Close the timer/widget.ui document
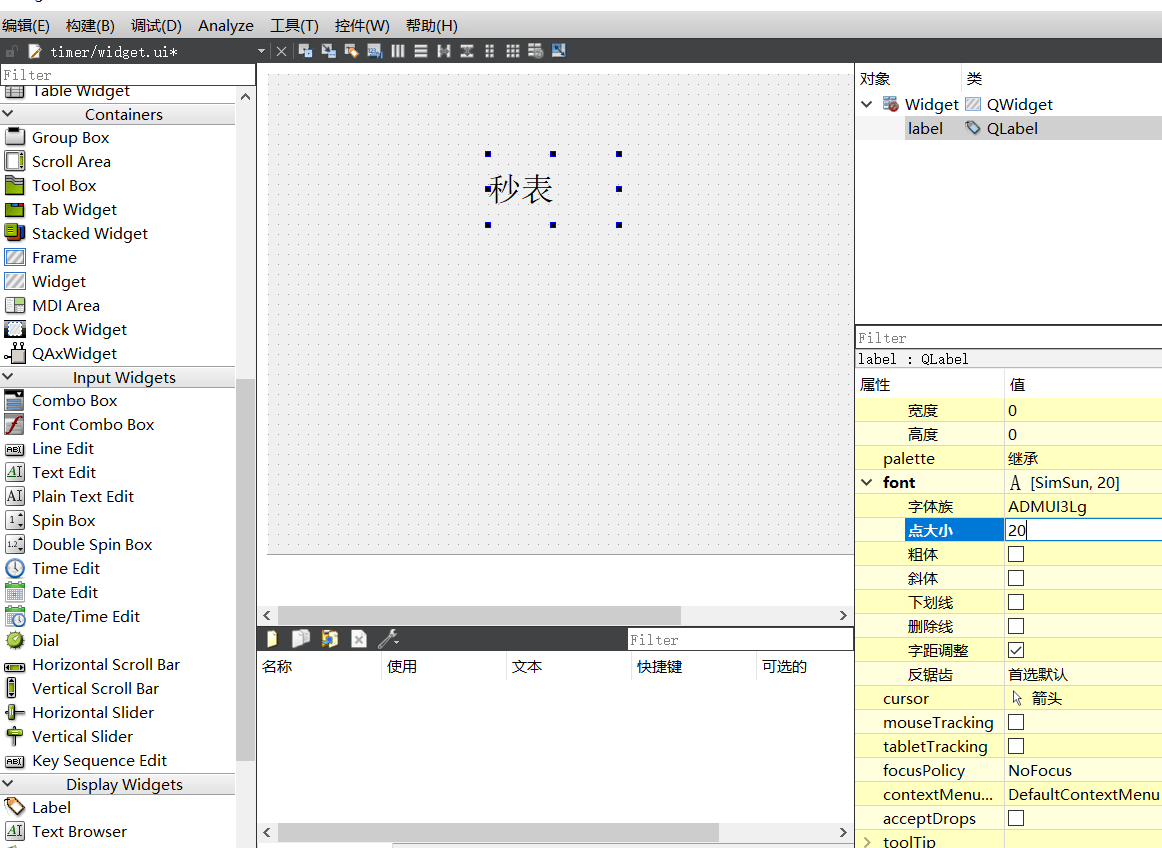 tap(282, 51)
